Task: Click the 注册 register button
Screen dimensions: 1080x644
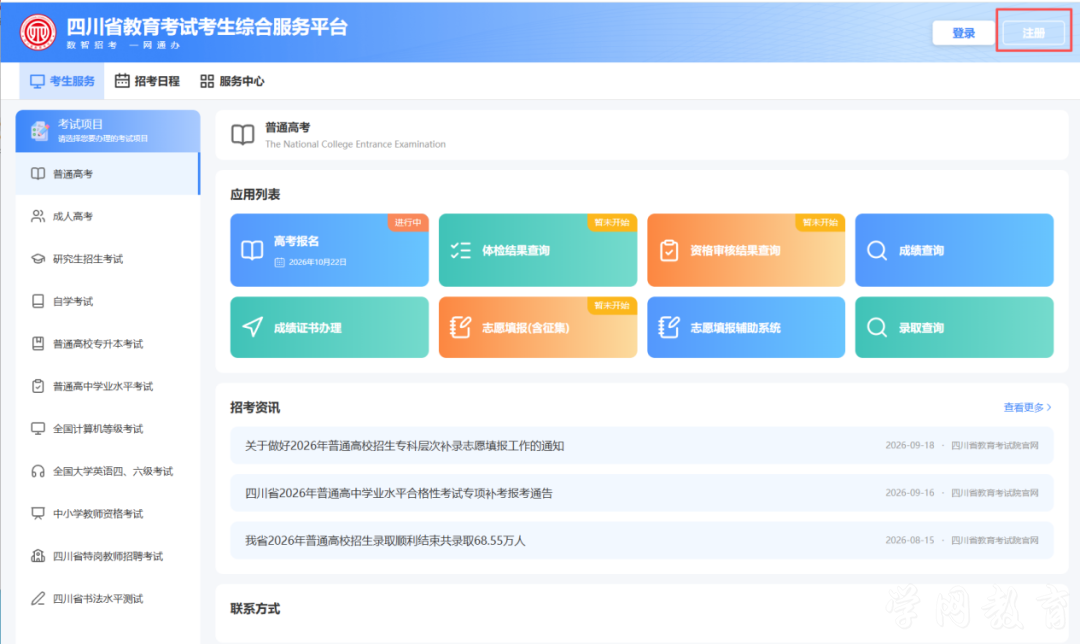Action: pyautogui.click(x=1033, y=33)
